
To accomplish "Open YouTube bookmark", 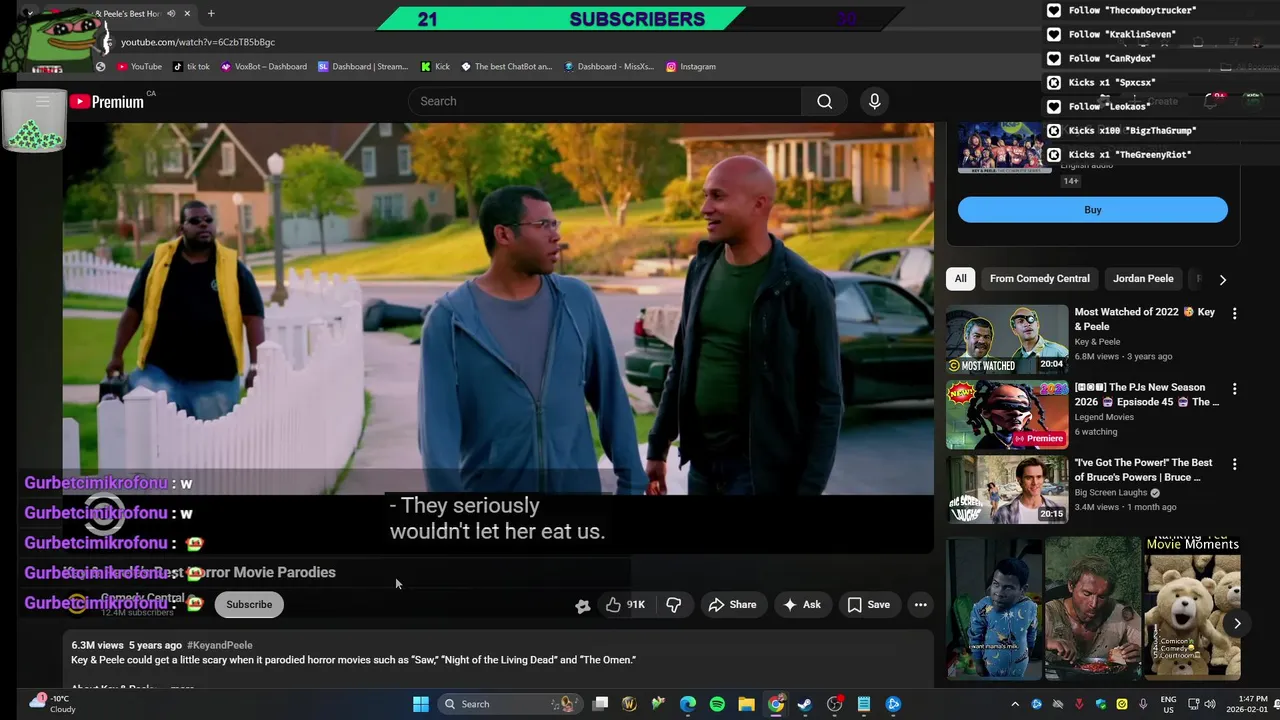I will click(x=139, y=66).
